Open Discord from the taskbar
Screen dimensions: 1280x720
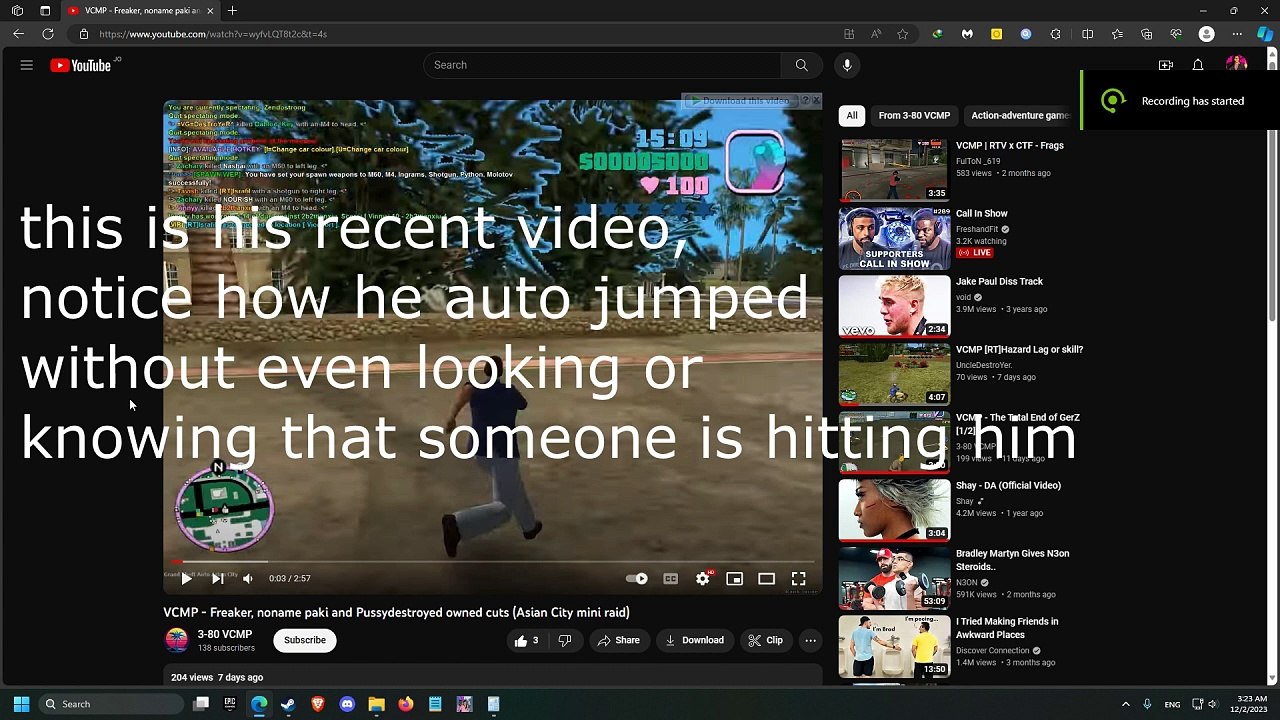coord(347,704)
